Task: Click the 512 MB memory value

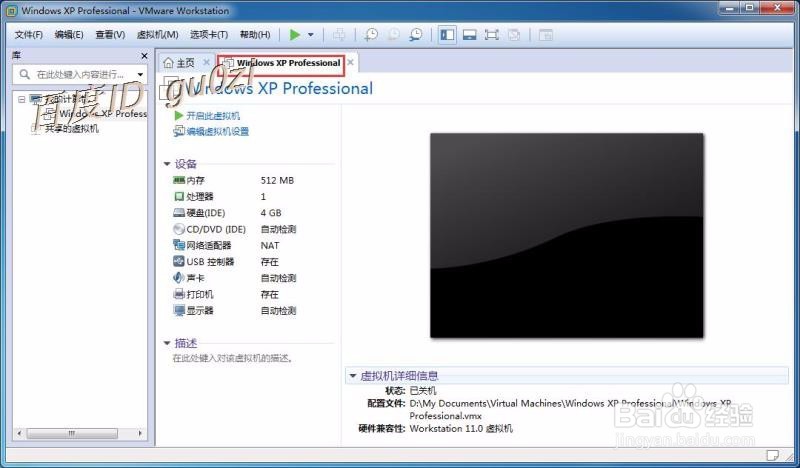Action: [x=277, y=180]
